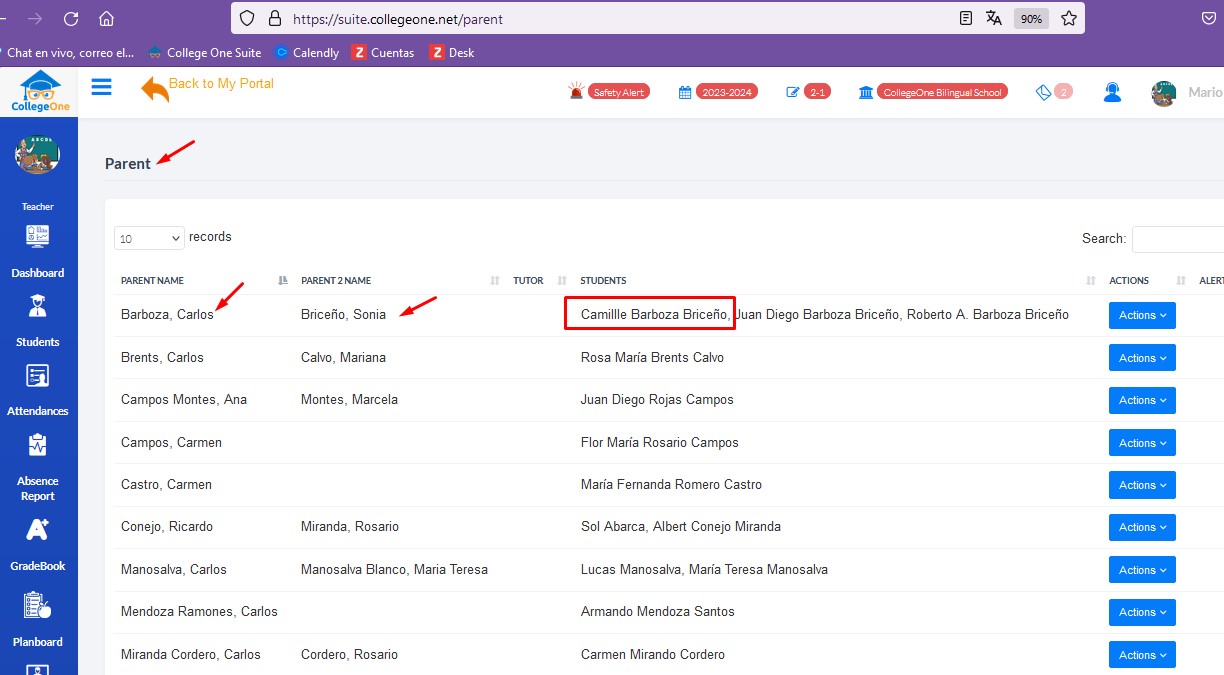
Task: Open the Cuentas bookmark
Action: coord(383,53)
